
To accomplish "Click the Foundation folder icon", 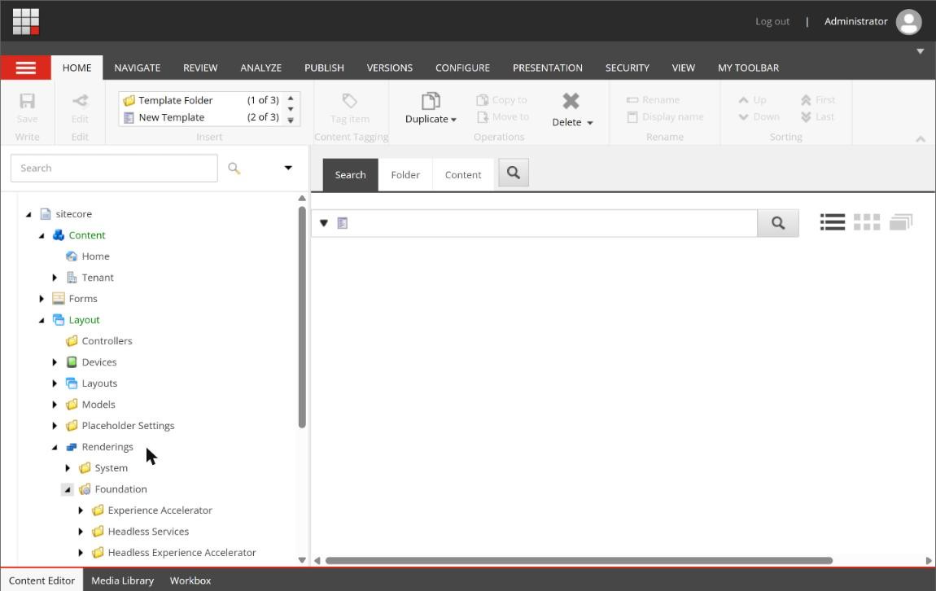I will pyautogui.click(x=85, y=489).
